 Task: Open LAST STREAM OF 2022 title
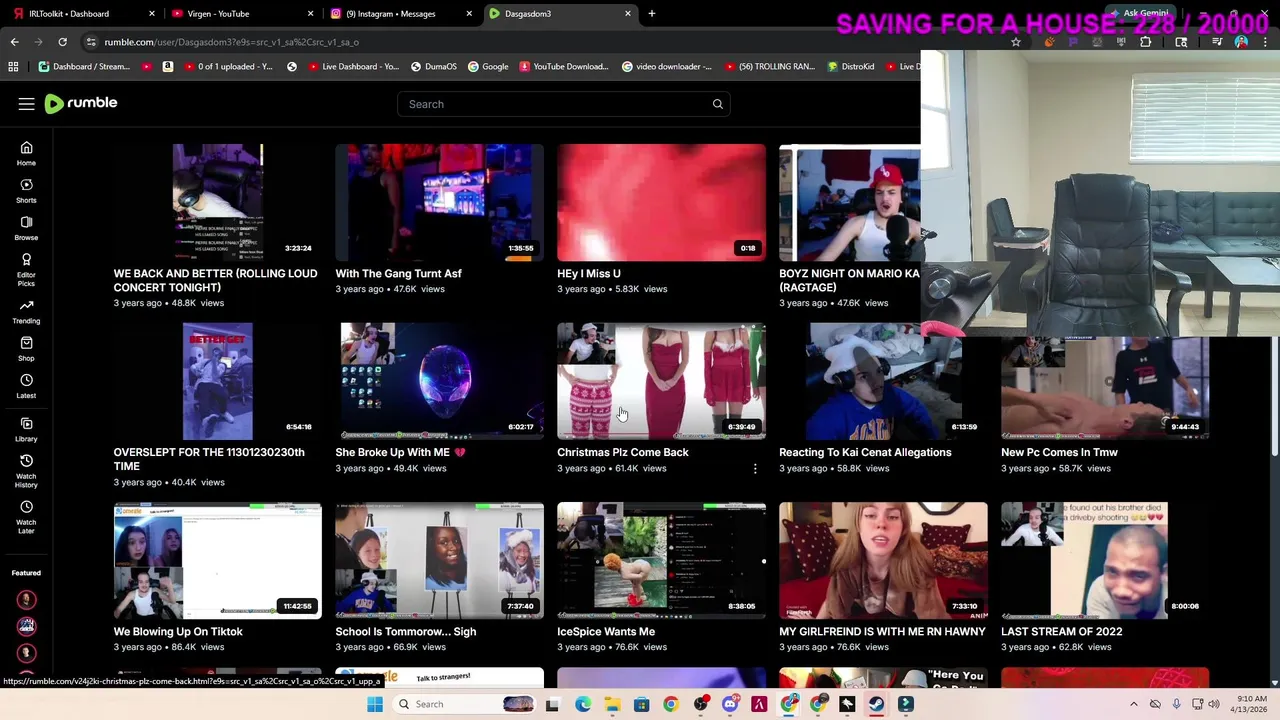pos(1061,632)
